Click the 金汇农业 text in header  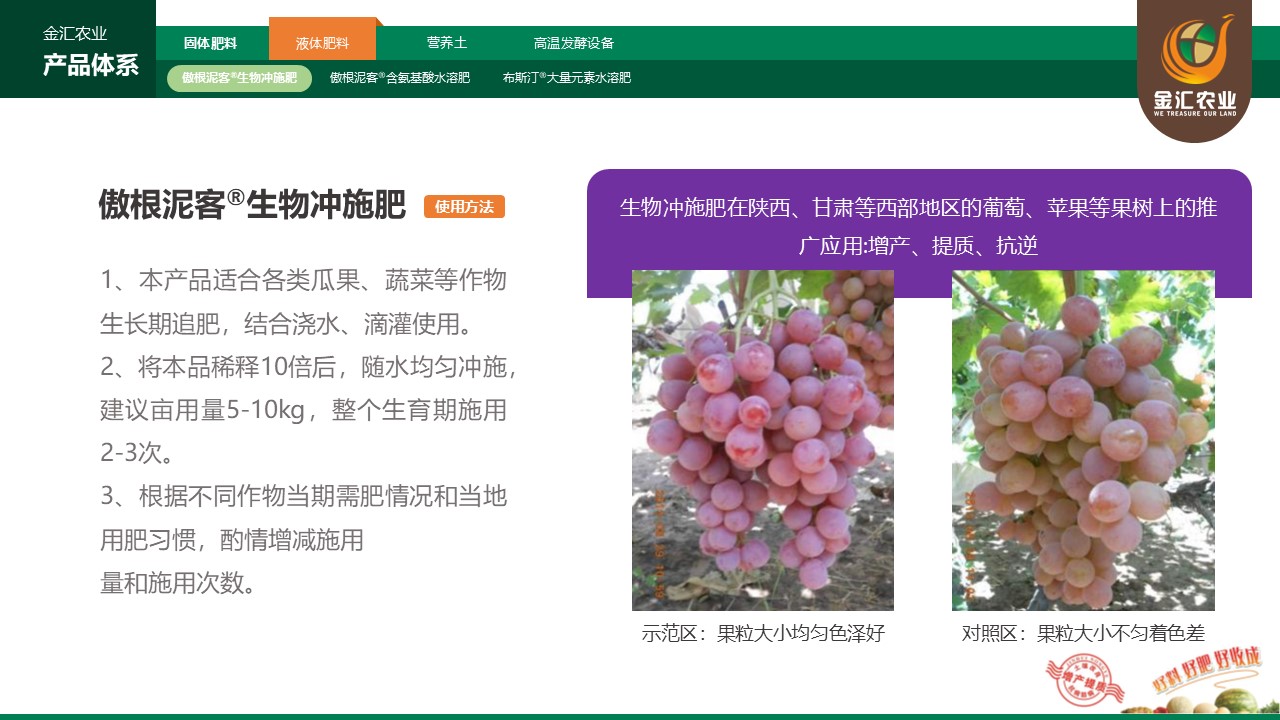coord(75,33)
